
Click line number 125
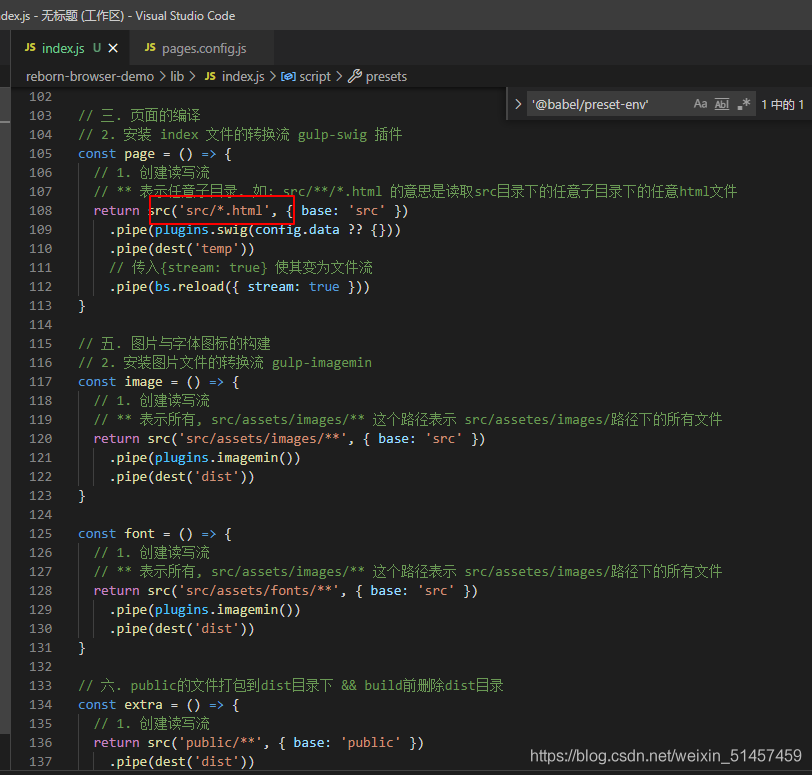click(x=41, y=534)
